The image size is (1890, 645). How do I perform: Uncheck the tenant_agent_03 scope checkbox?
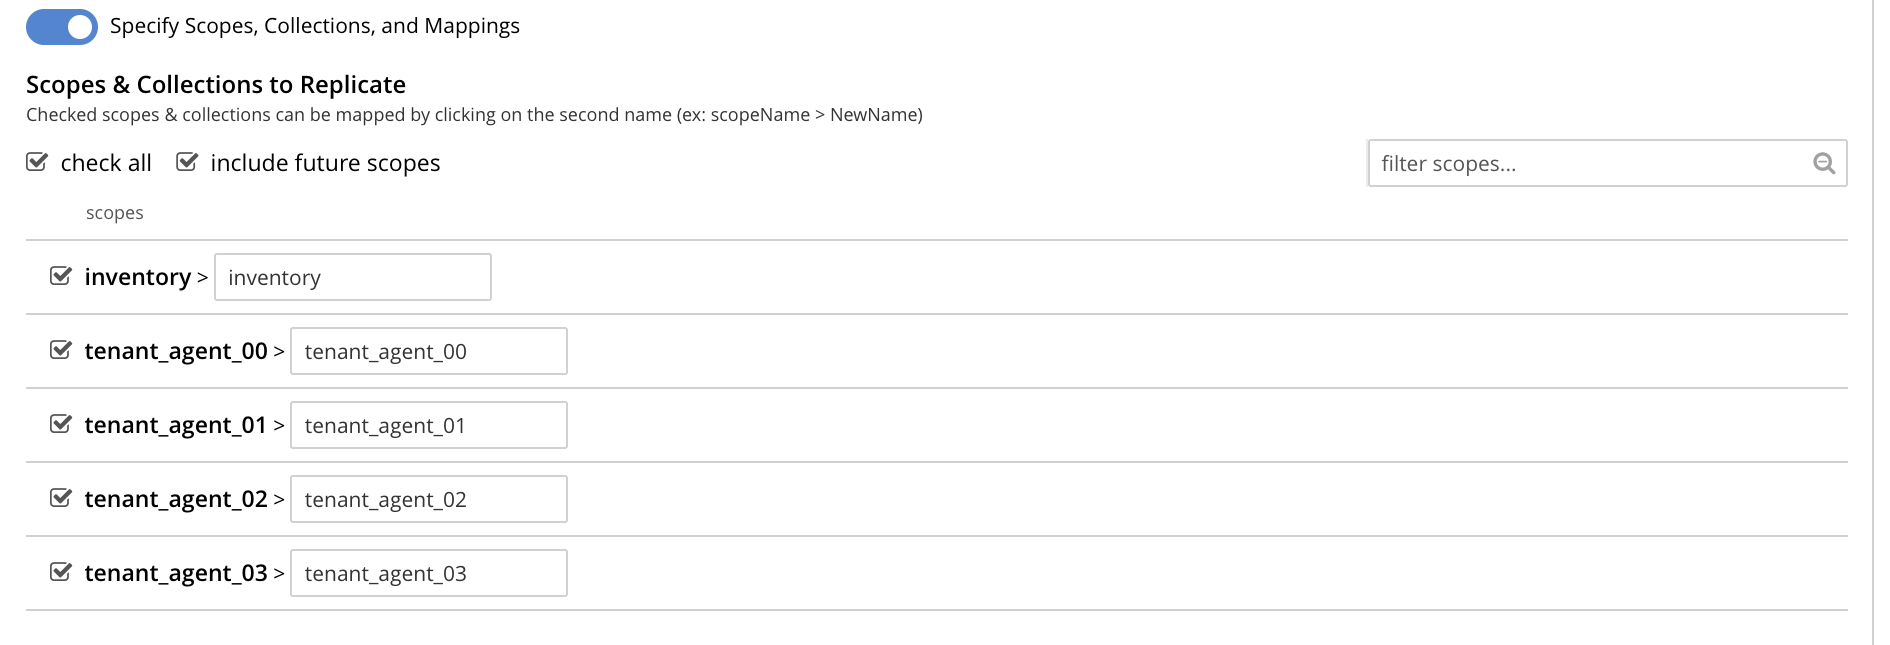[x=61, y=572]
